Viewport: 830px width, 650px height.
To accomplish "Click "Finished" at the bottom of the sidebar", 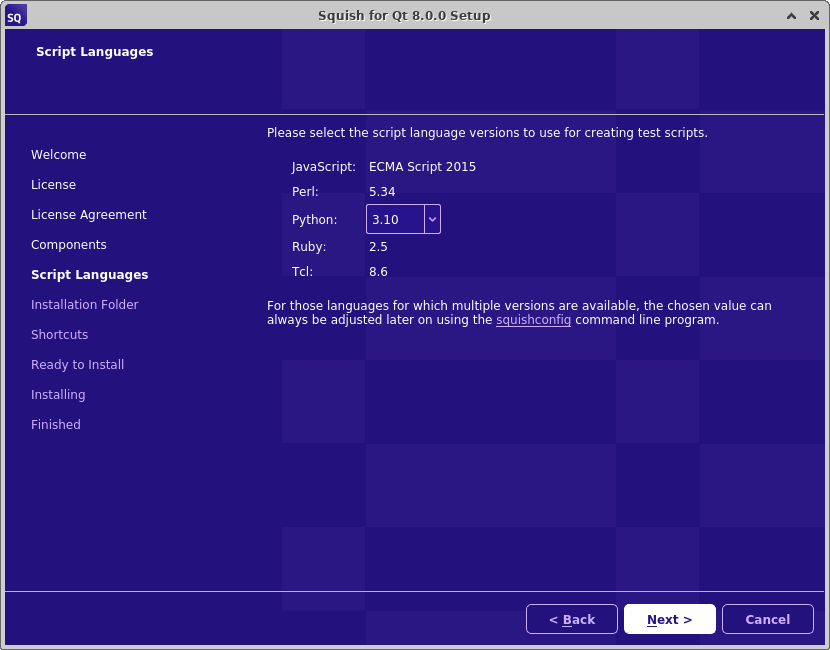I will pos(55,424).
